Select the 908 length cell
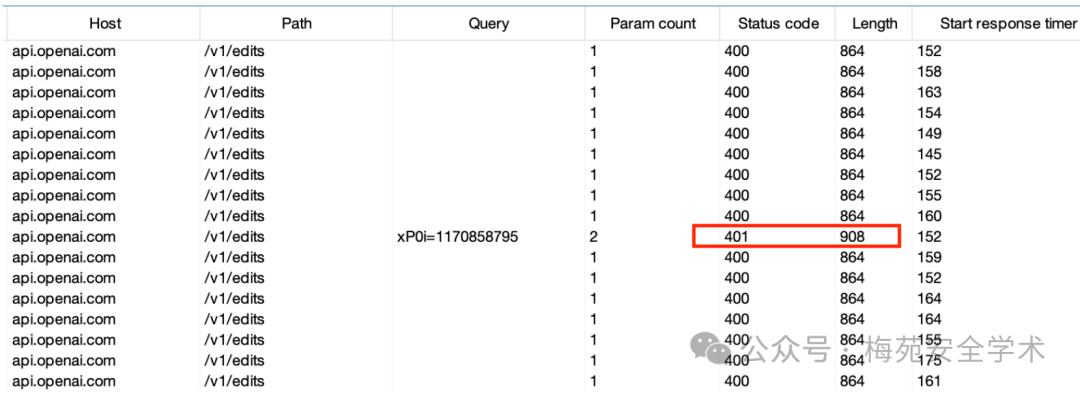The width and height of the screenshot is (1080, 393). (x=852, y=237)
